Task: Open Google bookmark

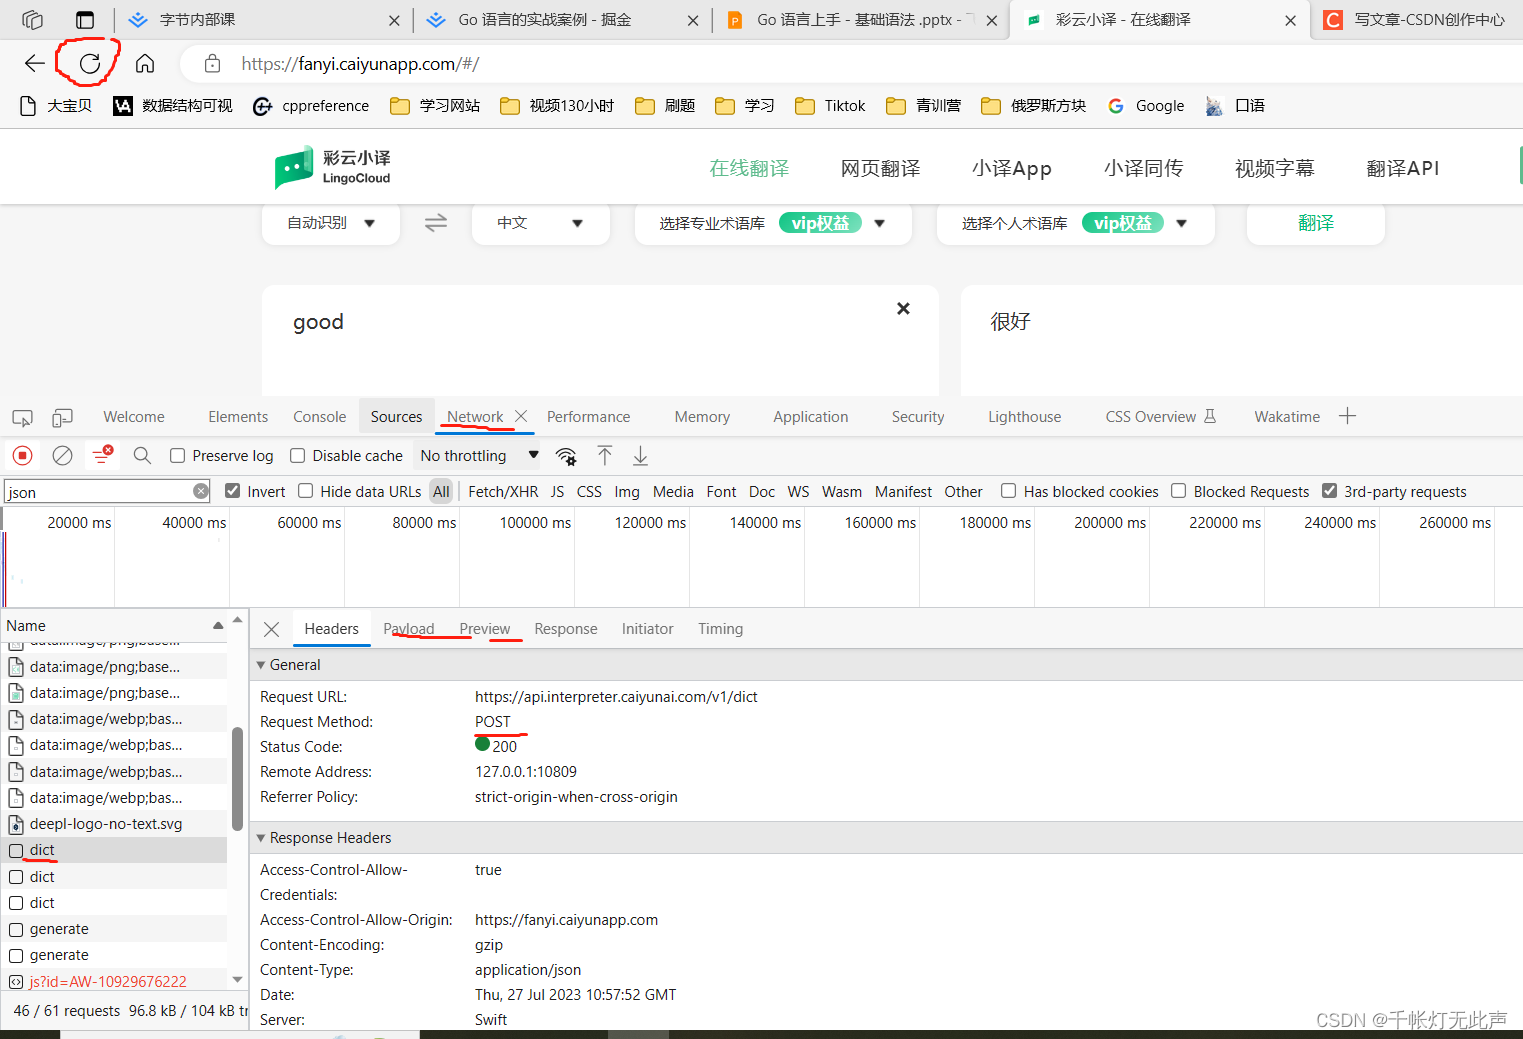Action: pyautogui.click(x=1146, y=106)
